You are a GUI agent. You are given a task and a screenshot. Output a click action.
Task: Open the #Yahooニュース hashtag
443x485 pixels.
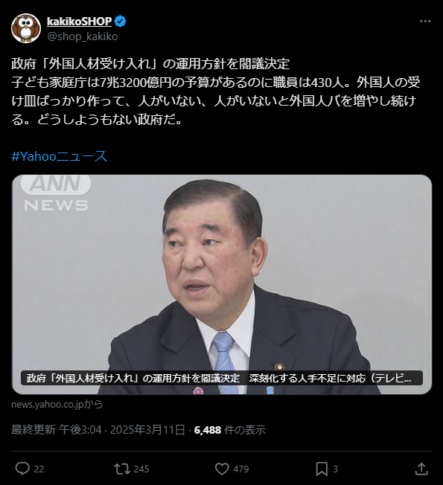point(59,156)
